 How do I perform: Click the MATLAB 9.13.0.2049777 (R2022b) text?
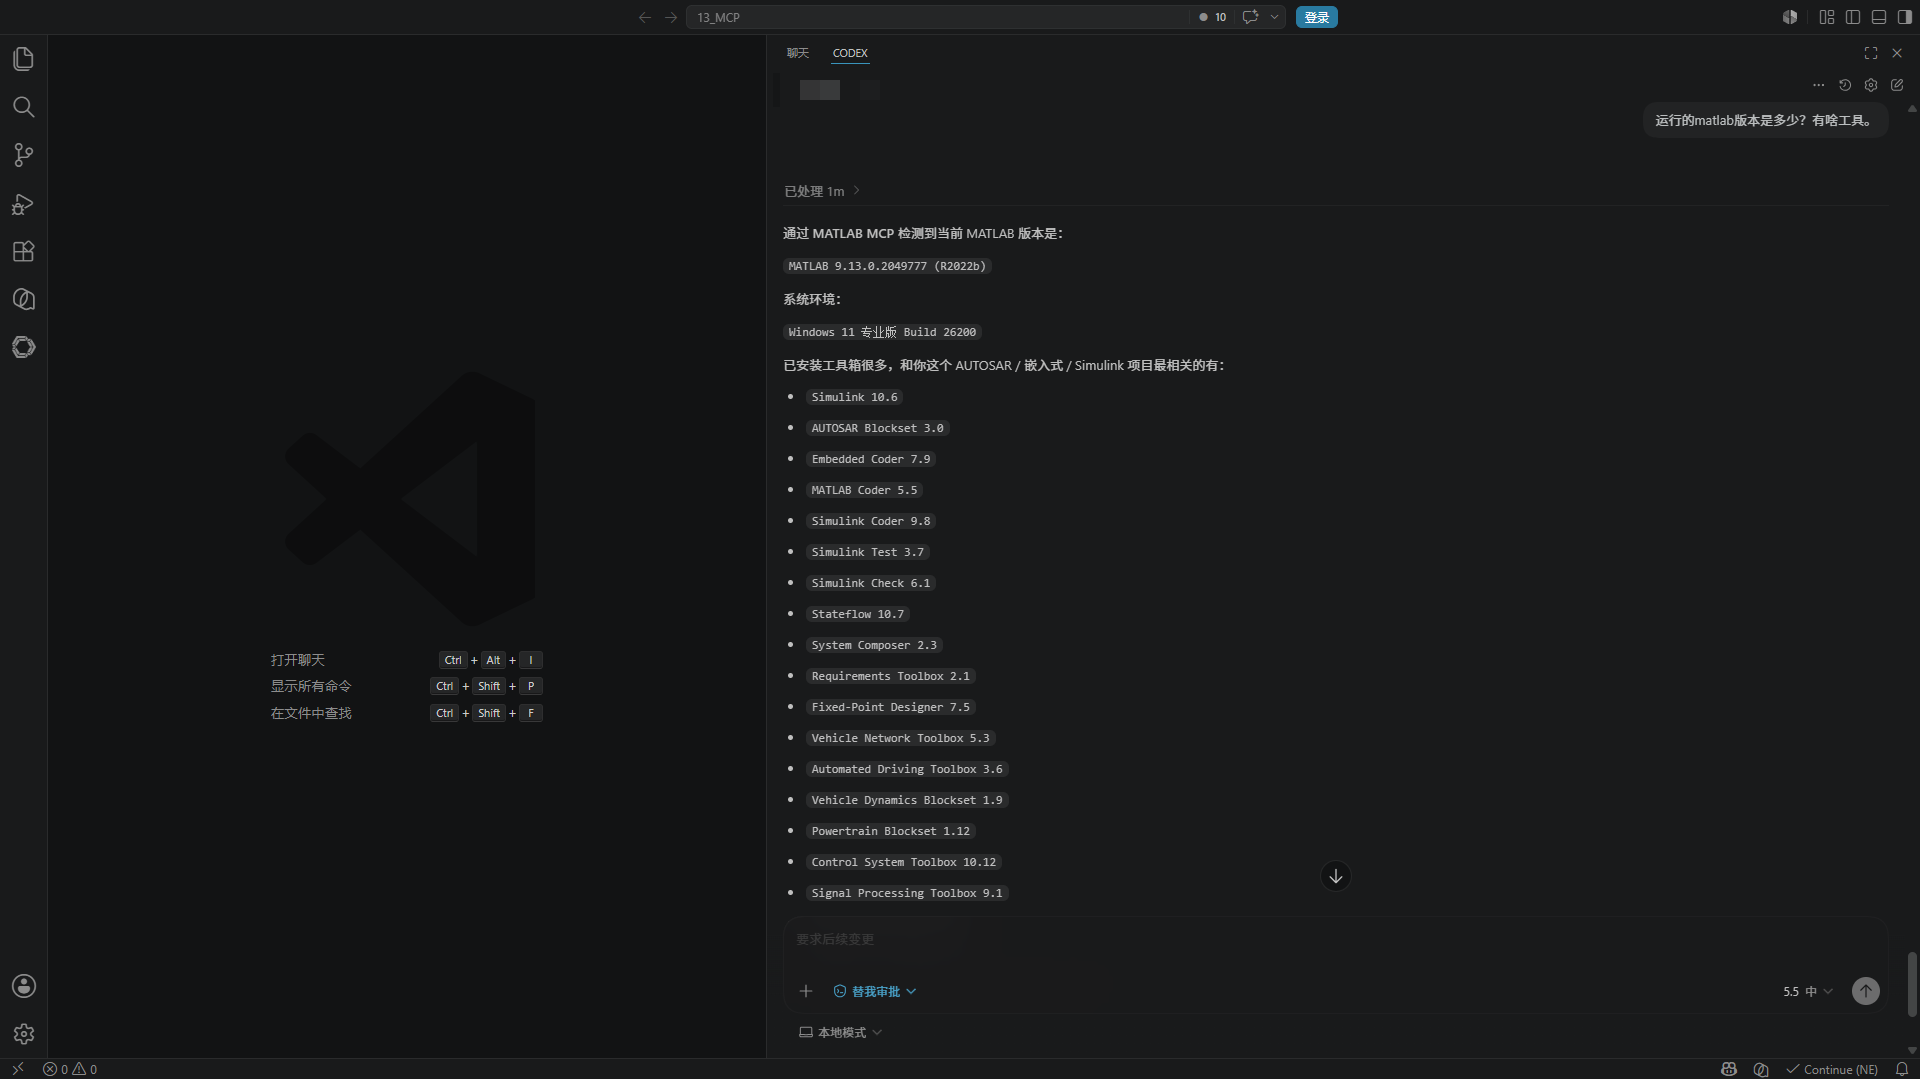887,266
